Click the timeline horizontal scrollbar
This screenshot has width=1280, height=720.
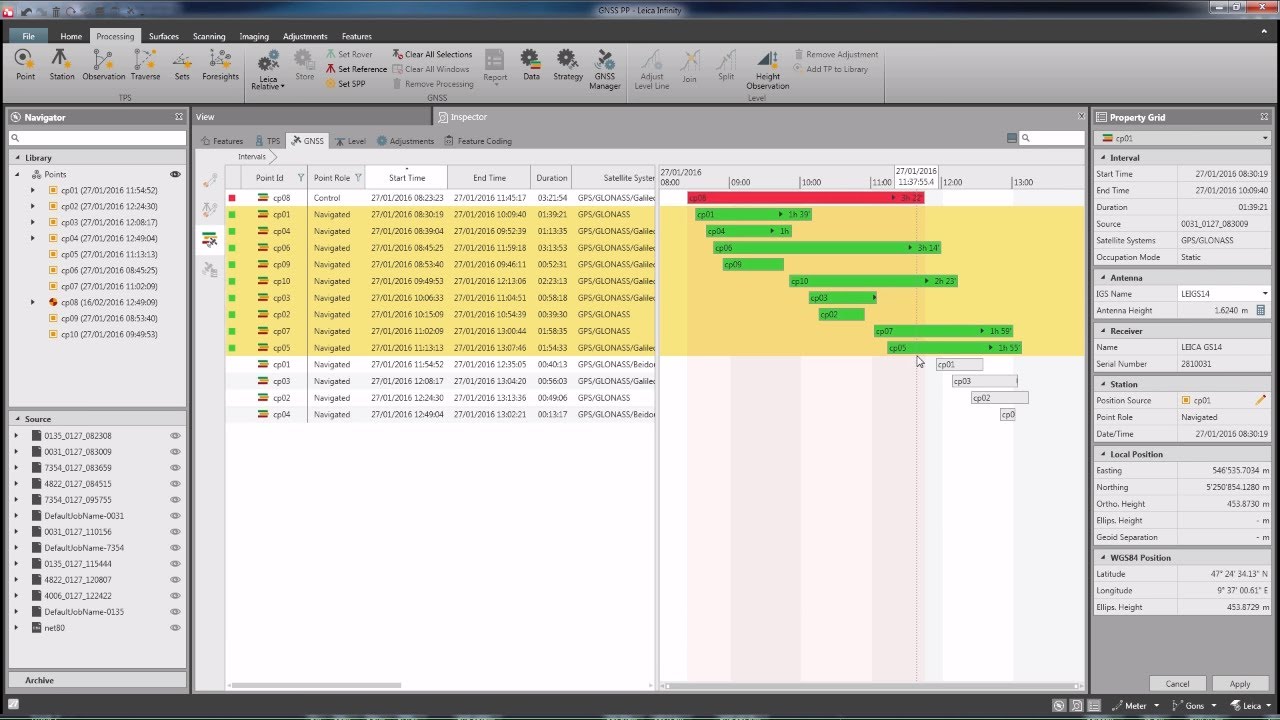[x=870, y=685]
